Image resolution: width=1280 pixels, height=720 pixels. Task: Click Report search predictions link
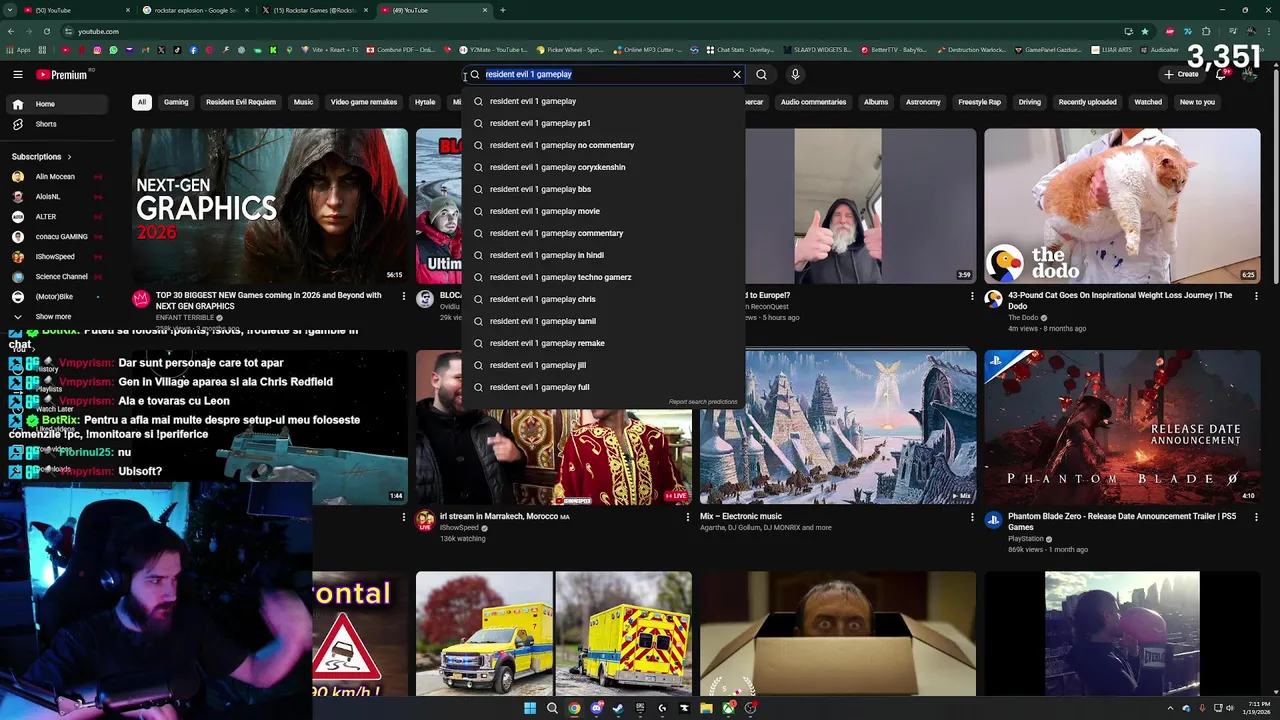703,402
